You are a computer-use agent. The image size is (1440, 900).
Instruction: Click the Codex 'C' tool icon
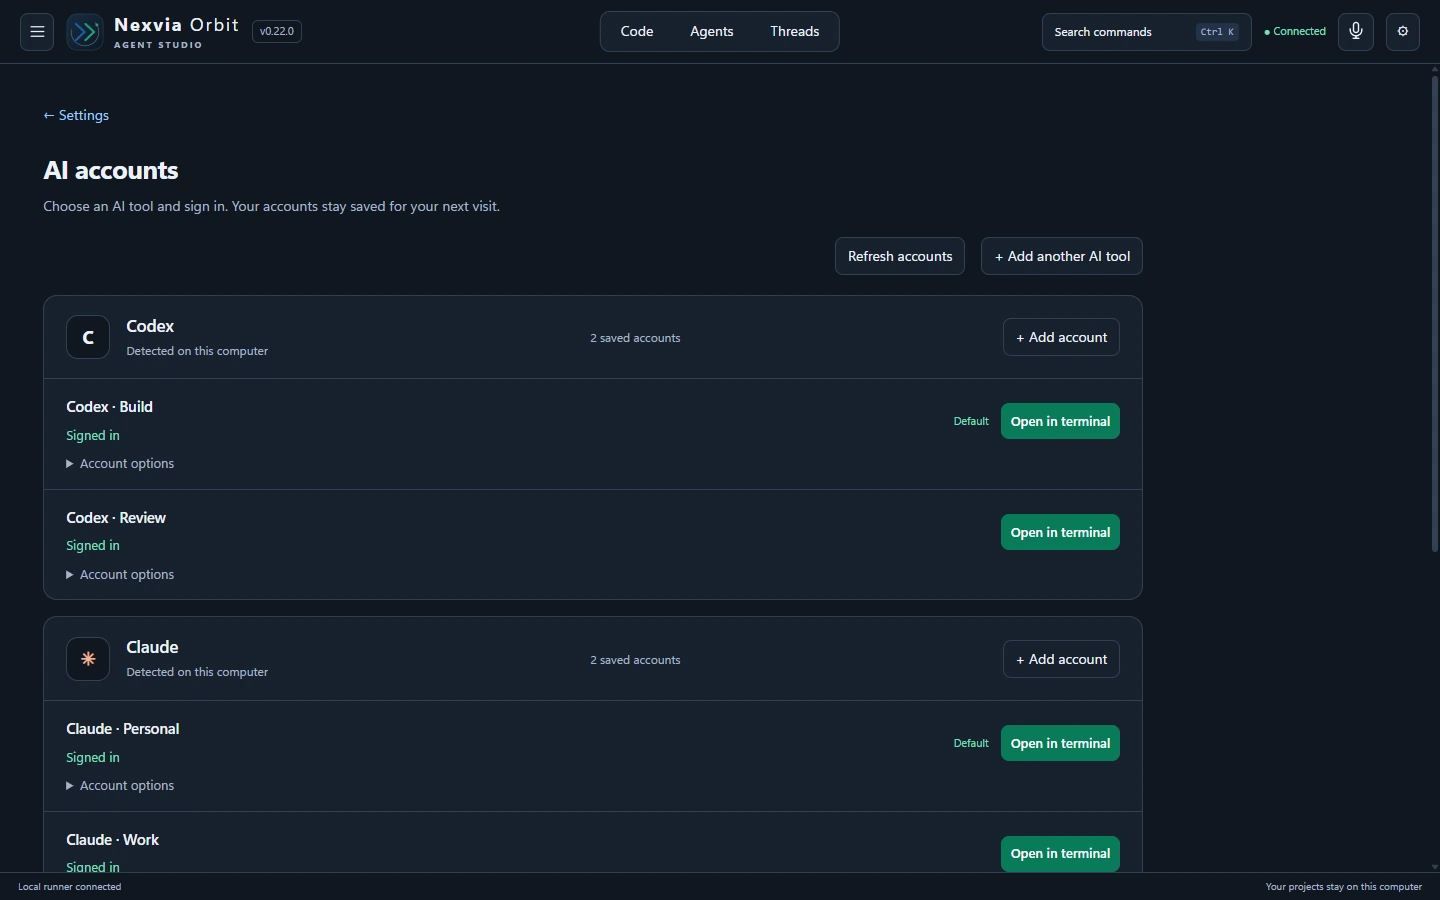tap(88, 337)
